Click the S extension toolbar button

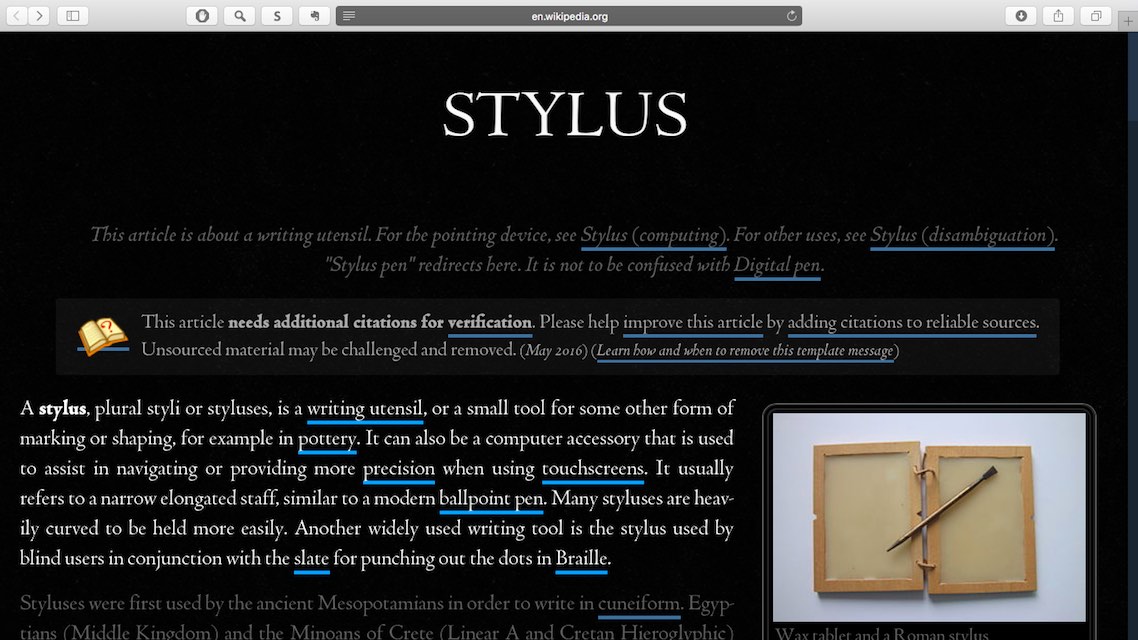pyautogui.click(x=277, y=16)
